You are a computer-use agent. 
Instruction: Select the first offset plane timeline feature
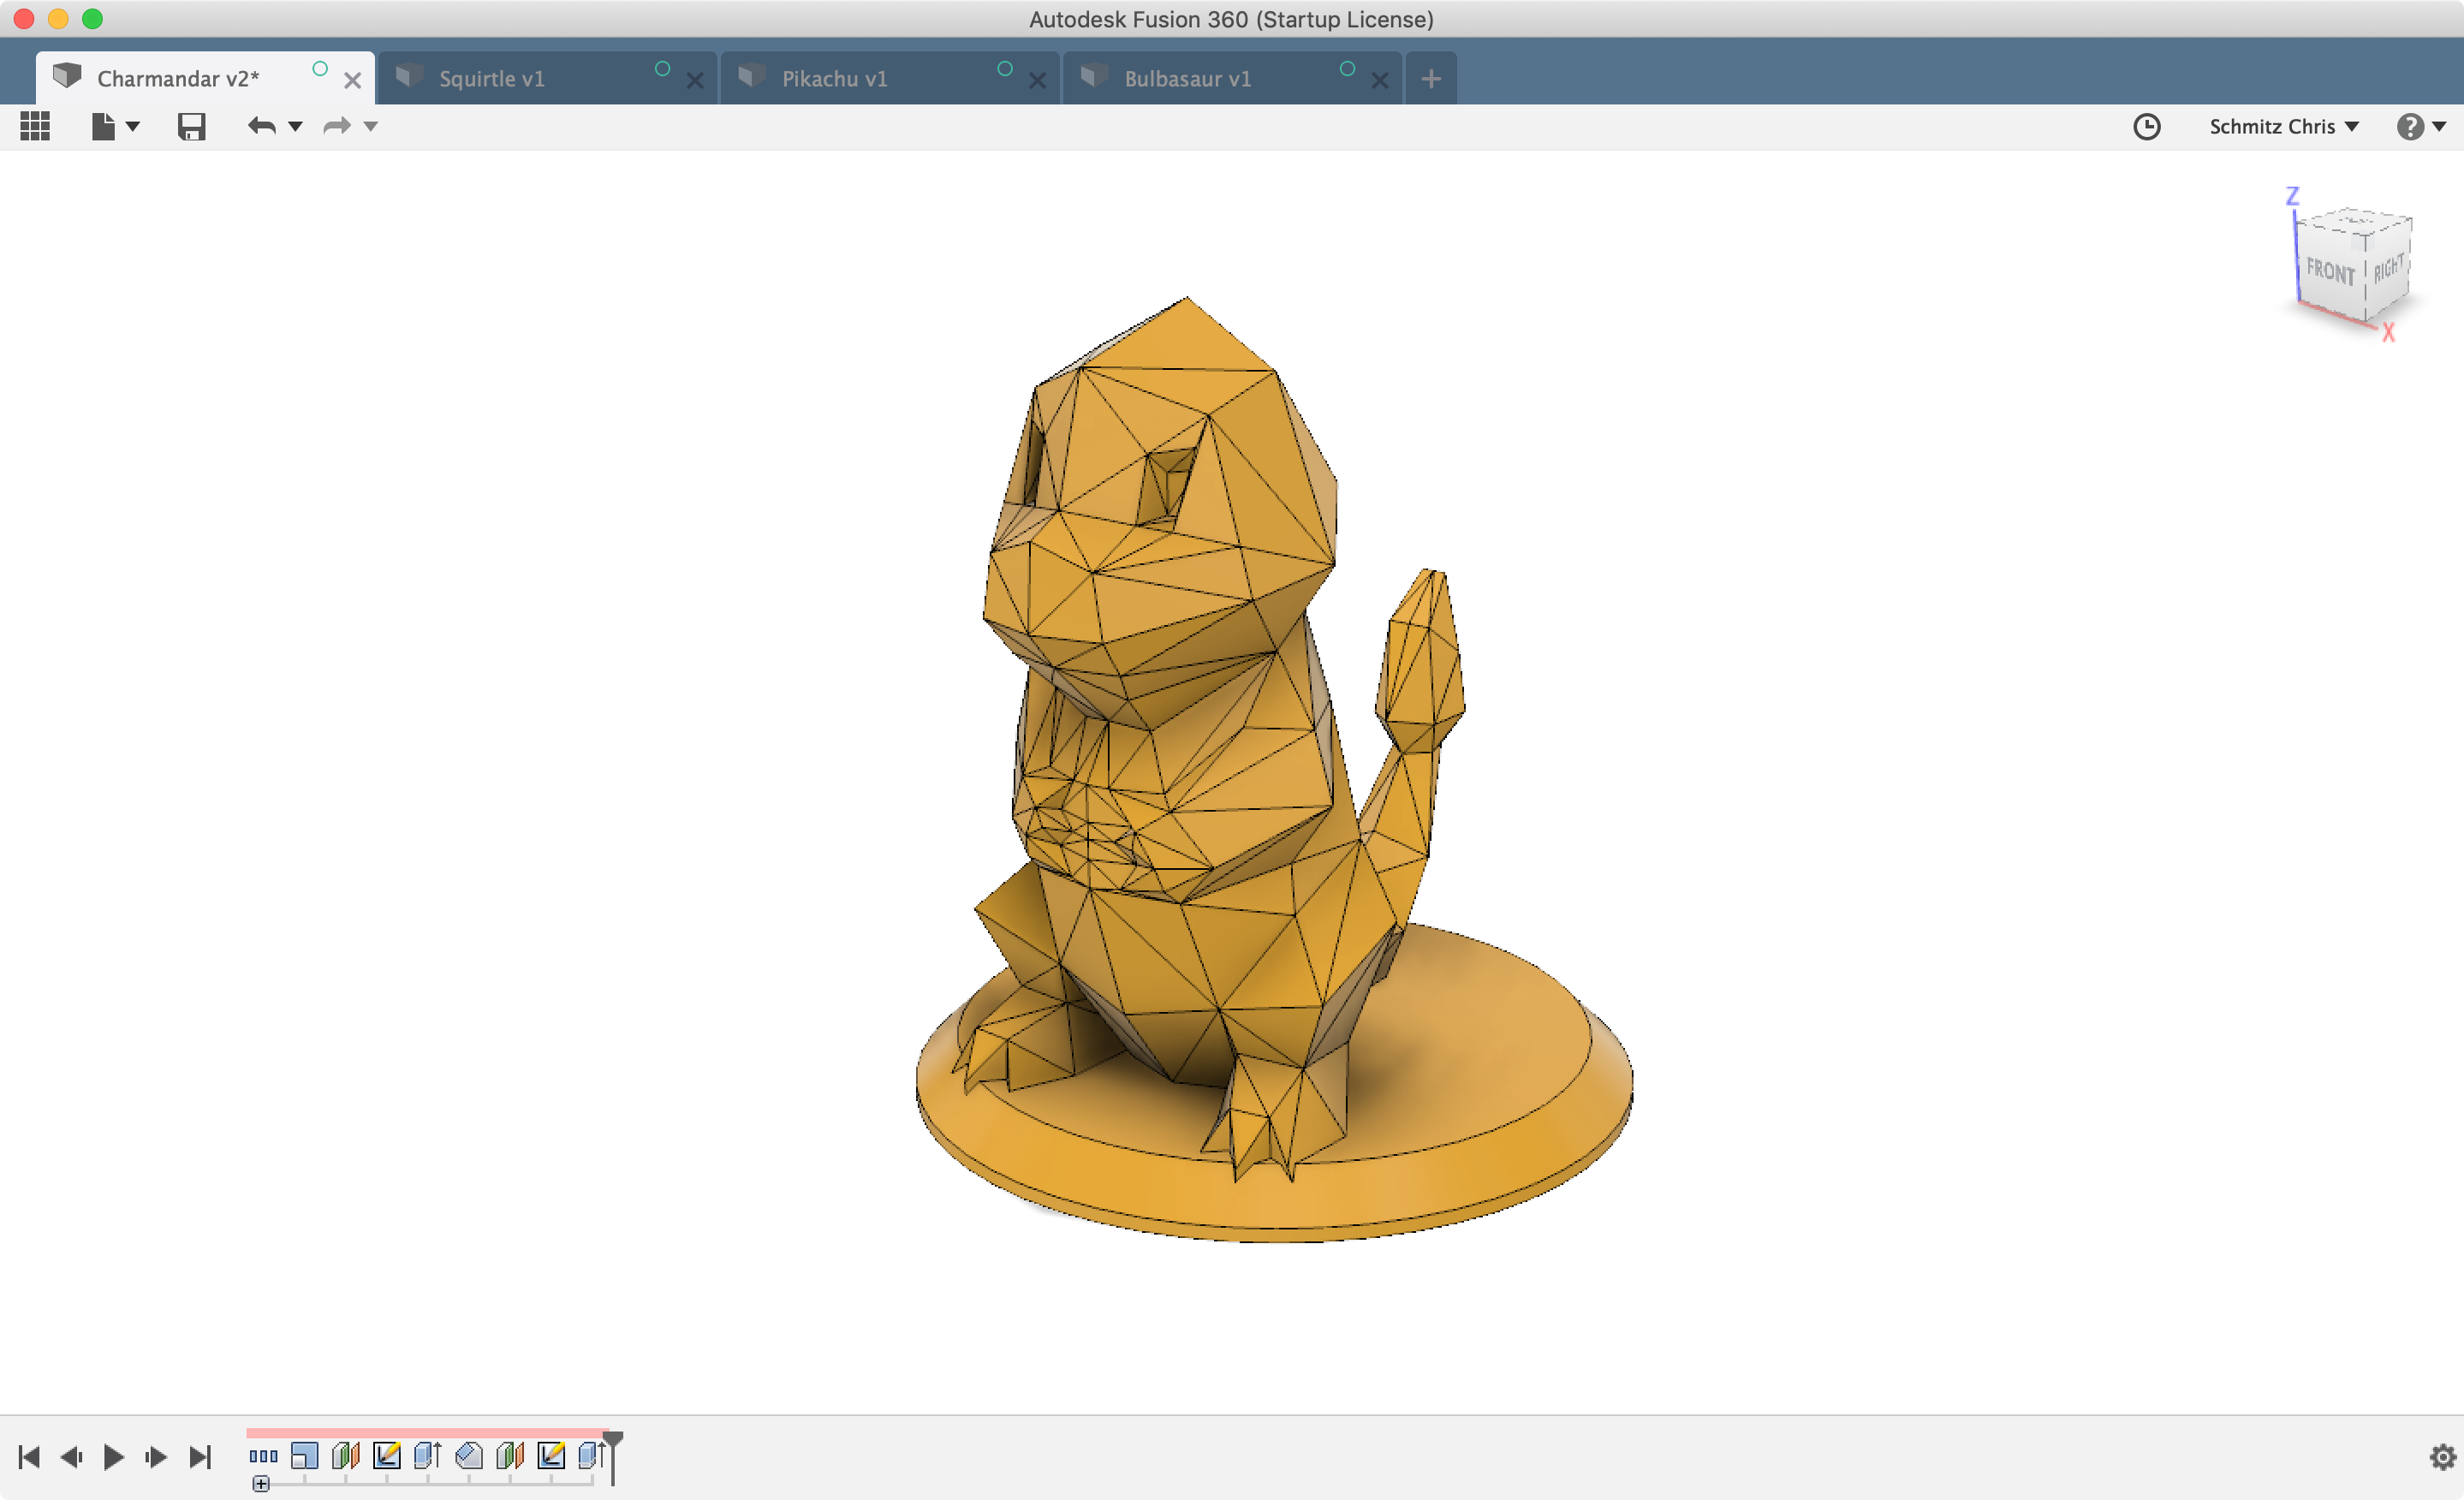(345, 1456)
